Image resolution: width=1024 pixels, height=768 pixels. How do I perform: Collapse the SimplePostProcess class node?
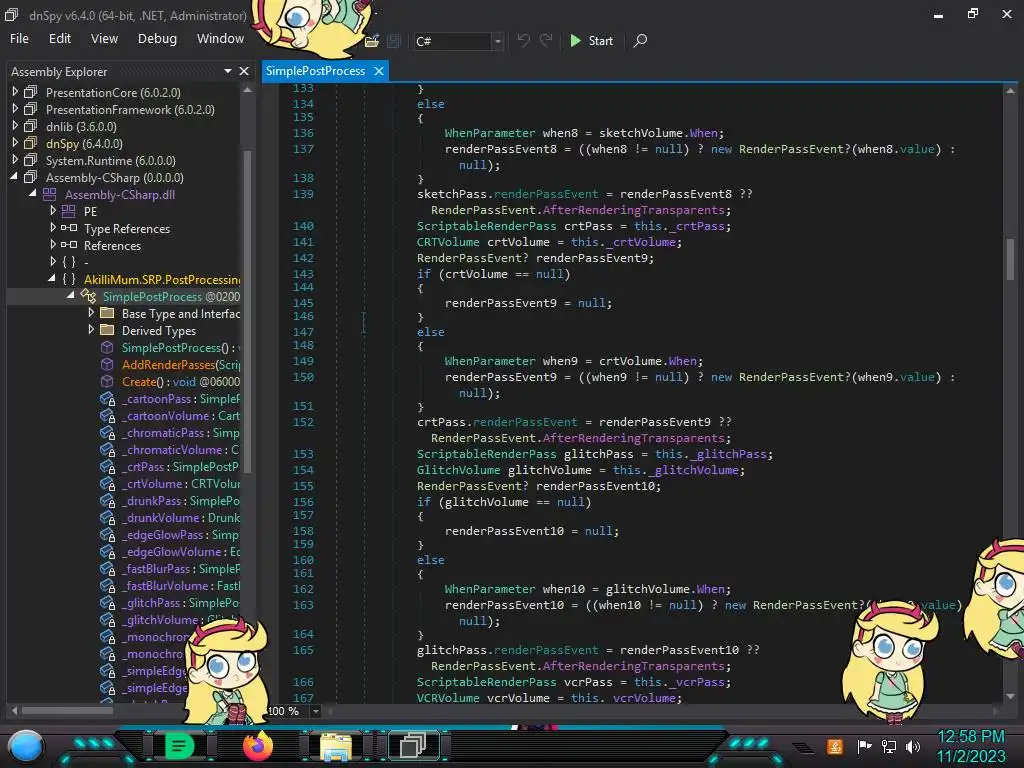point(71,296)
